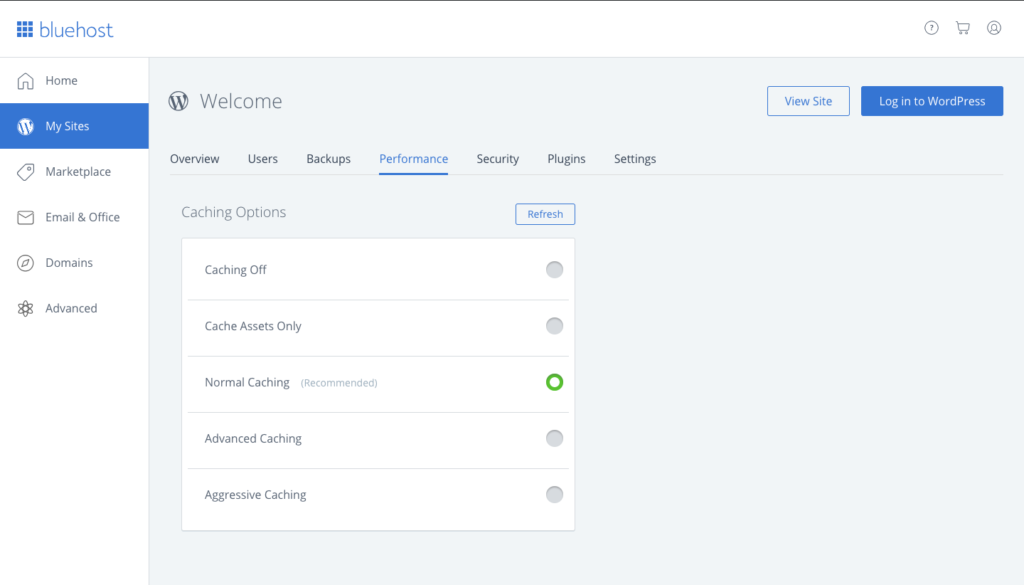Open the shopping cart icon
Image resolution: width=1024 pixels, height=585 pixels.
(963, 27)
